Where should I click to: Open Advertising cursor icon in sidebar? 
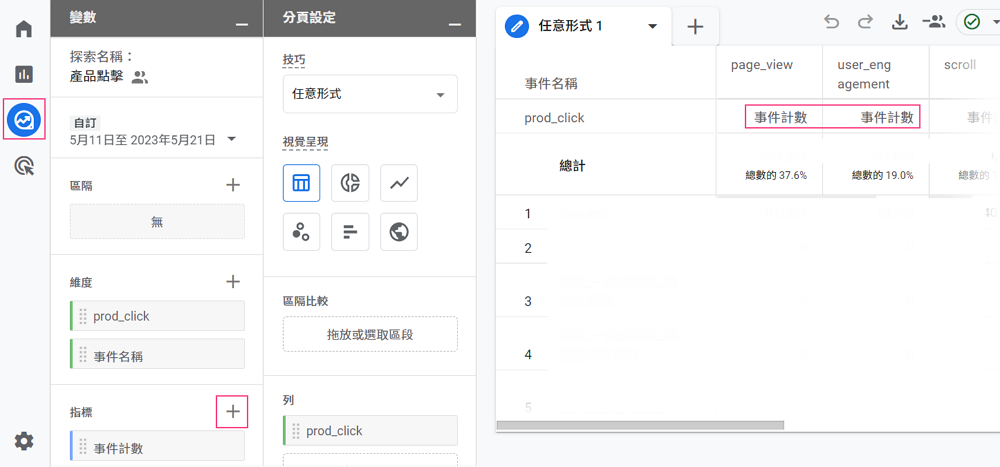pos(24,167)
